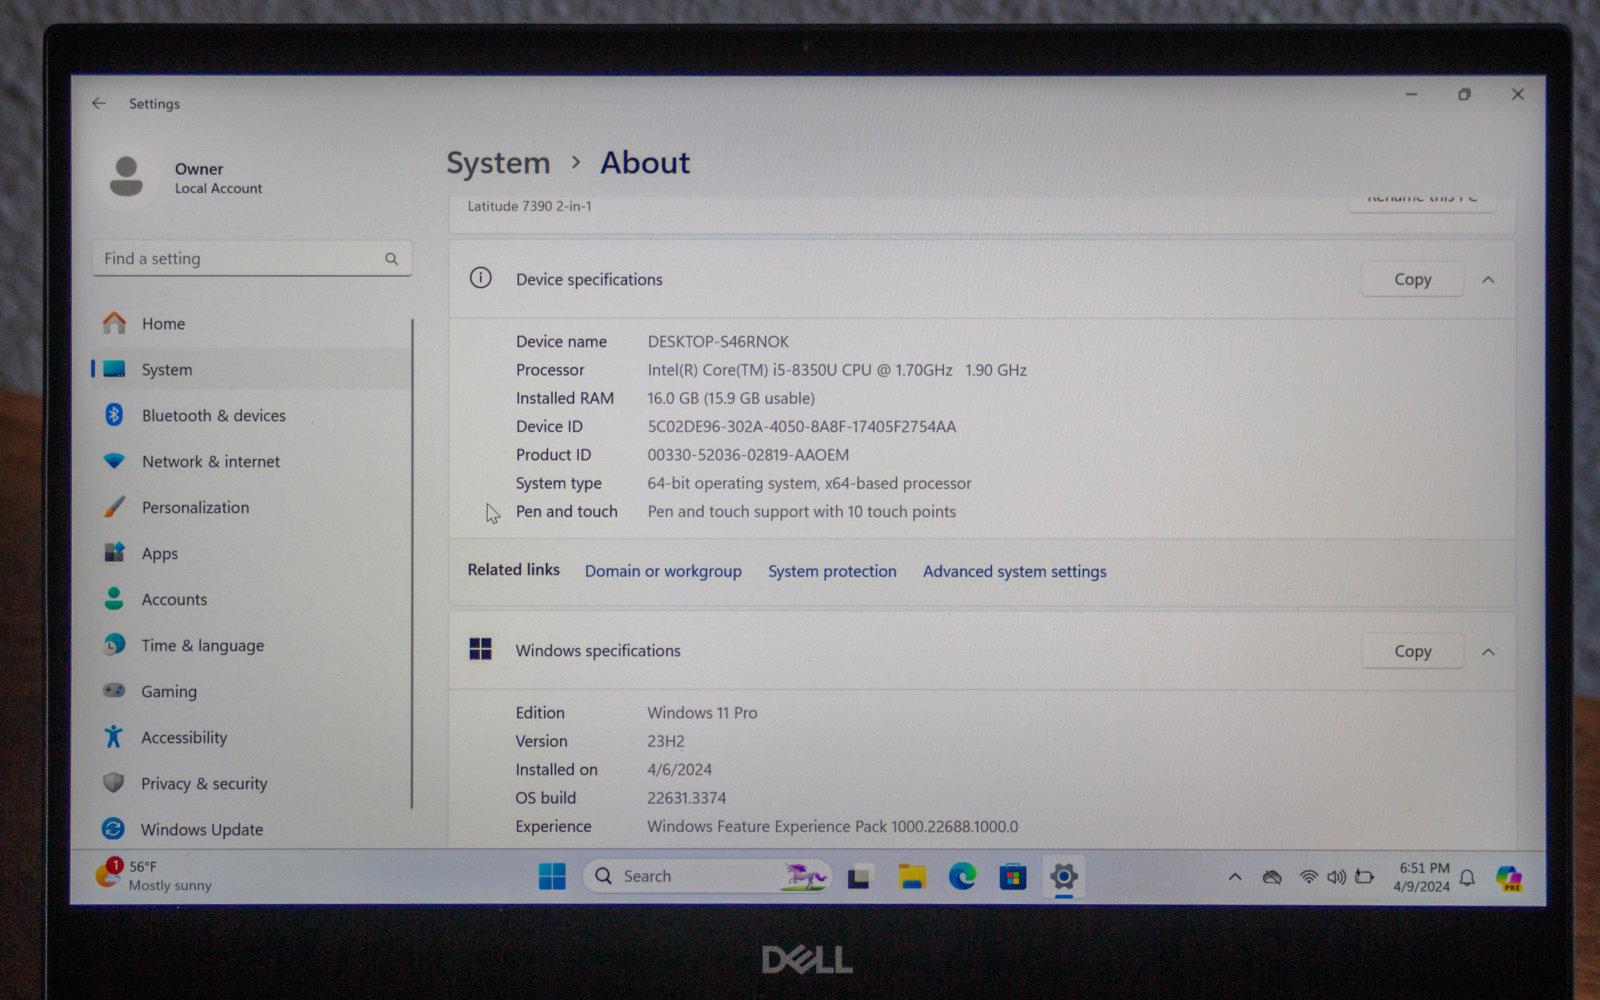This screenshot has width=1600, height=1000.
Task: Open Advanced system settings link
Action: coord(1014,572)
